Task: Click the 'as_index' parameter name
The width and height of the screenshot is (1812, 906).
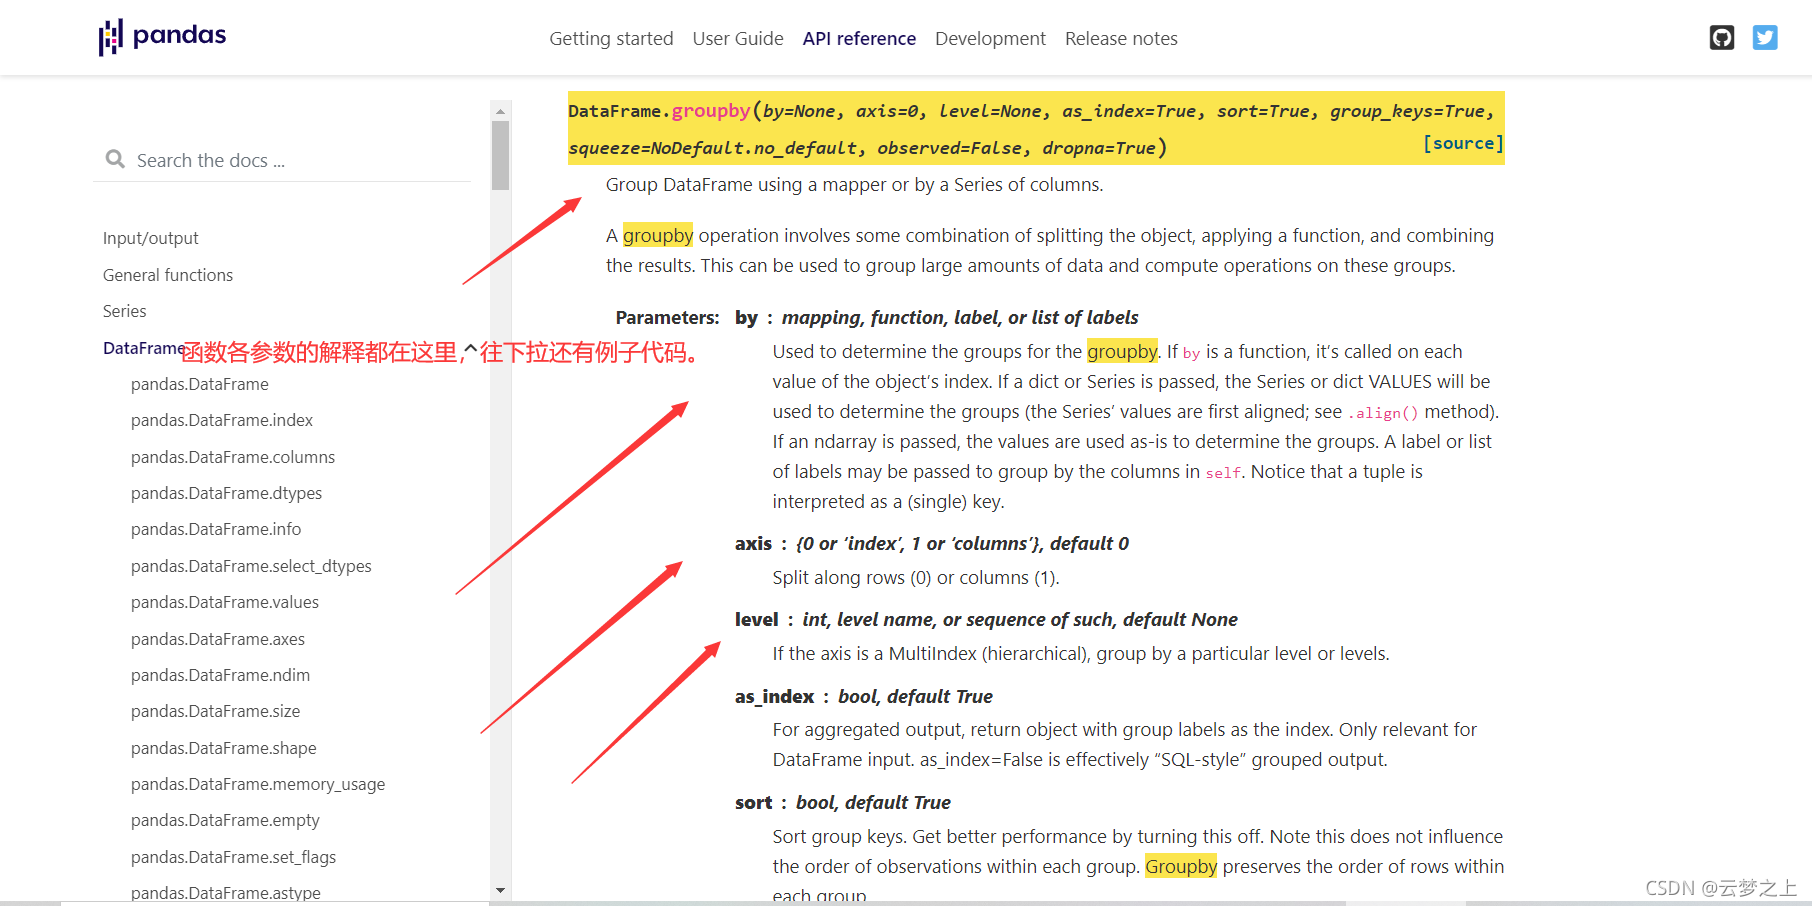Action: (775, 696)
